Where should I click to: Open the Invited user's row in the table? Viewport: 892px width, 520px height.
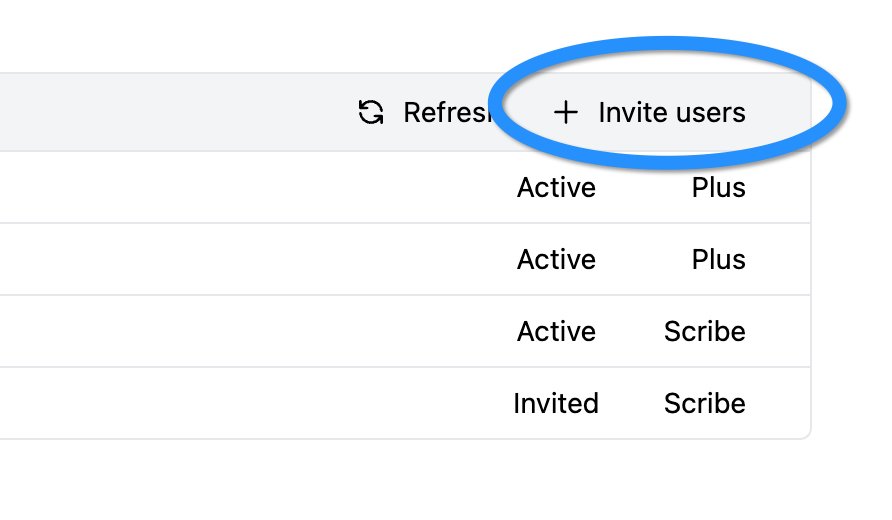(x=250, y=404)
